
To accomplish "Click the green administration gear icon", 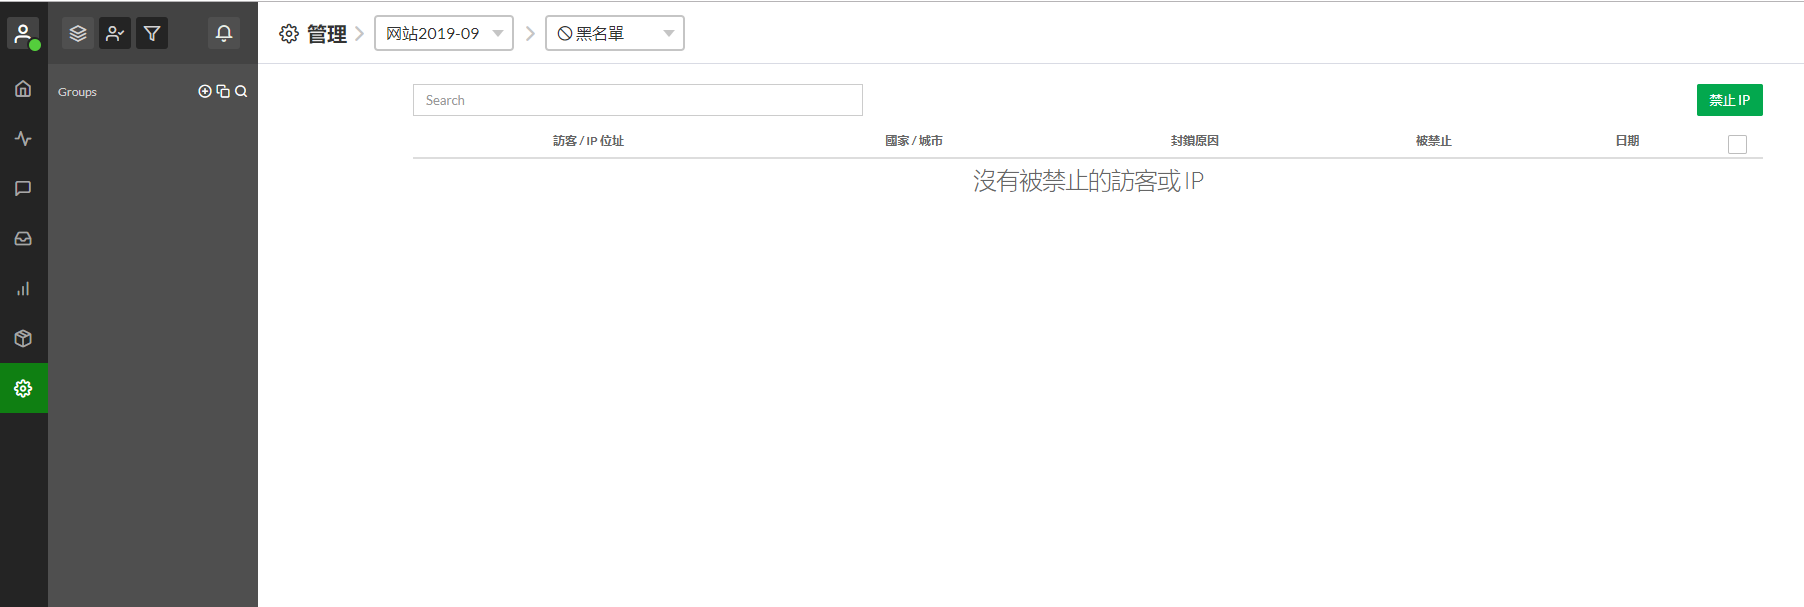I will pyautogui.click(x=23, y=389).
